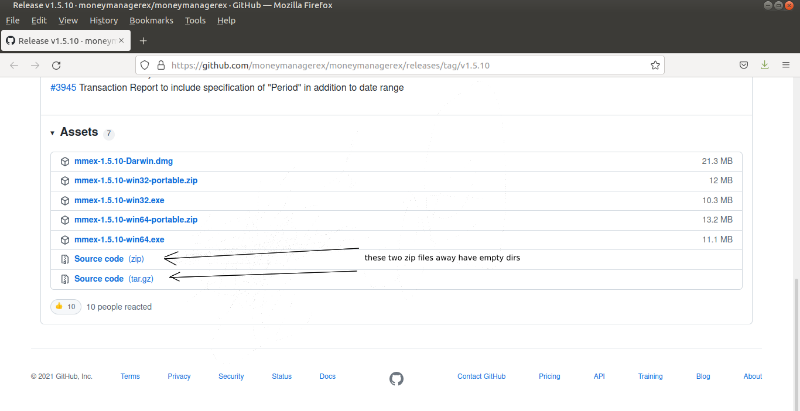Download mmex-1.5.10-win64-portable.zip
Viewport: 800px width, 411px height.
(136, 220)
